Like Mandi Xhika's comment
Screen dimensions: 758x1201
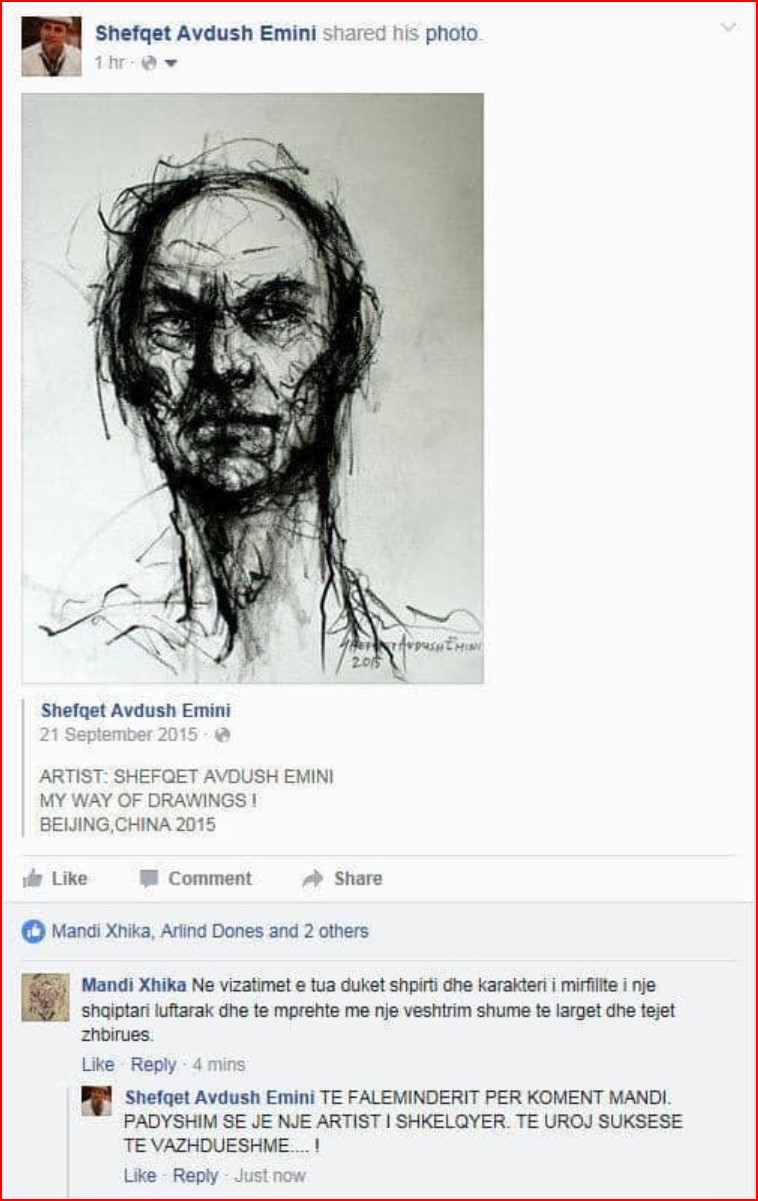[x=98, y=1064]
